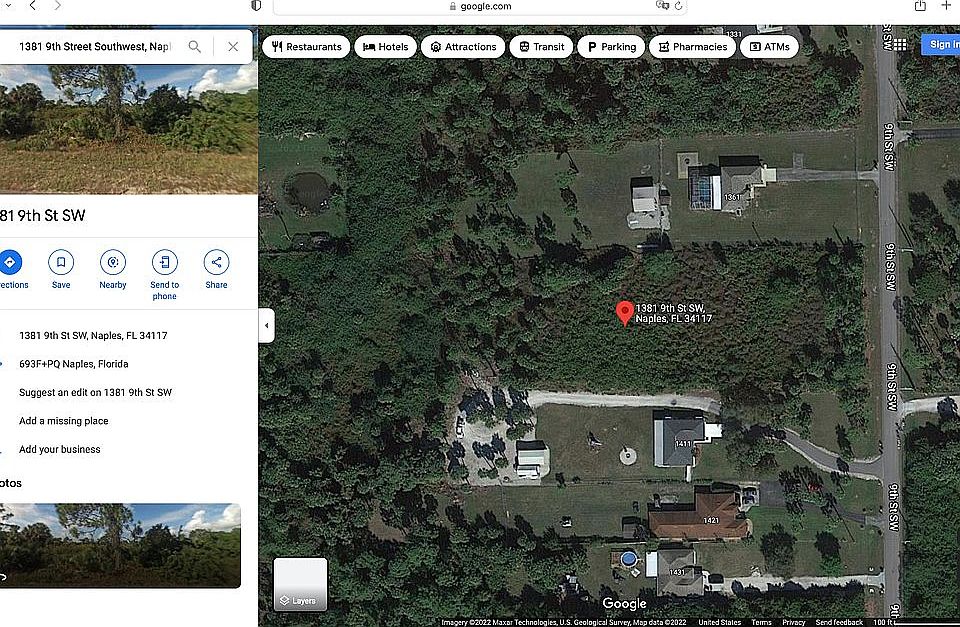Clear the search with X icon
The width and height of the screenshot is (960, 627).
tap(233, 47)
